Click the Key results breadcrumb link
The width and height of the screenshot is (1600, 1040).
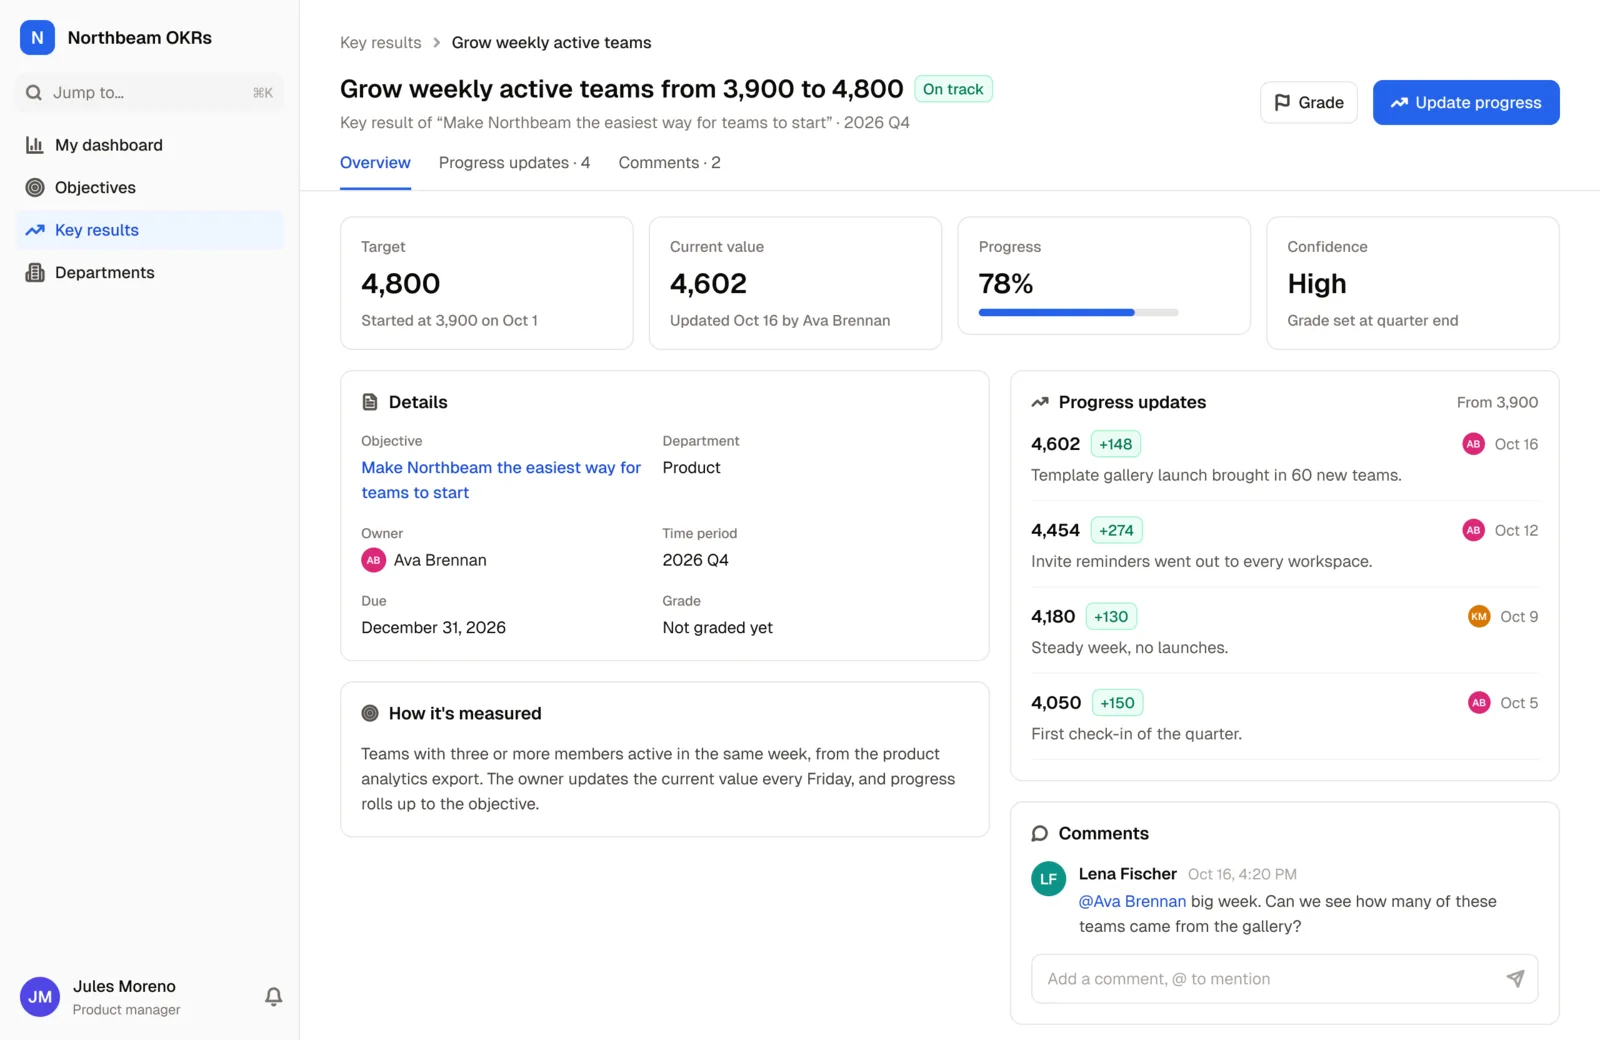click(x=380, y=43)
